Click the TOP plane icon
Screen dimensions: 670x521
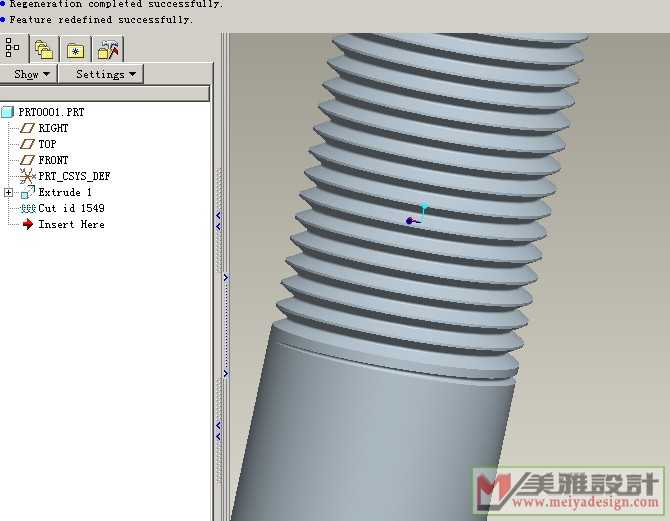pyautogui.click(x=27, y=144)
